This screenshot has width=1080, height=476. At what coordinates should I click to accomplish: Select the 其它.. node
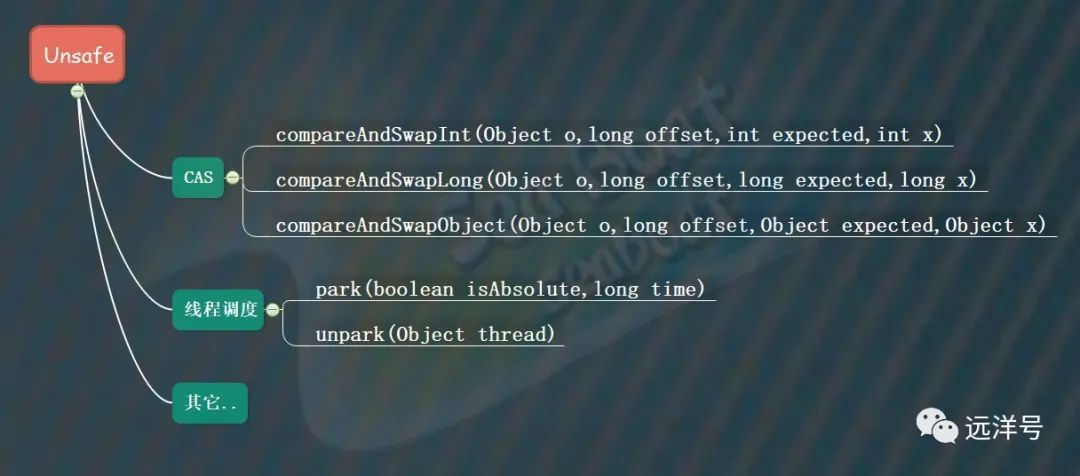coord(209,403)
